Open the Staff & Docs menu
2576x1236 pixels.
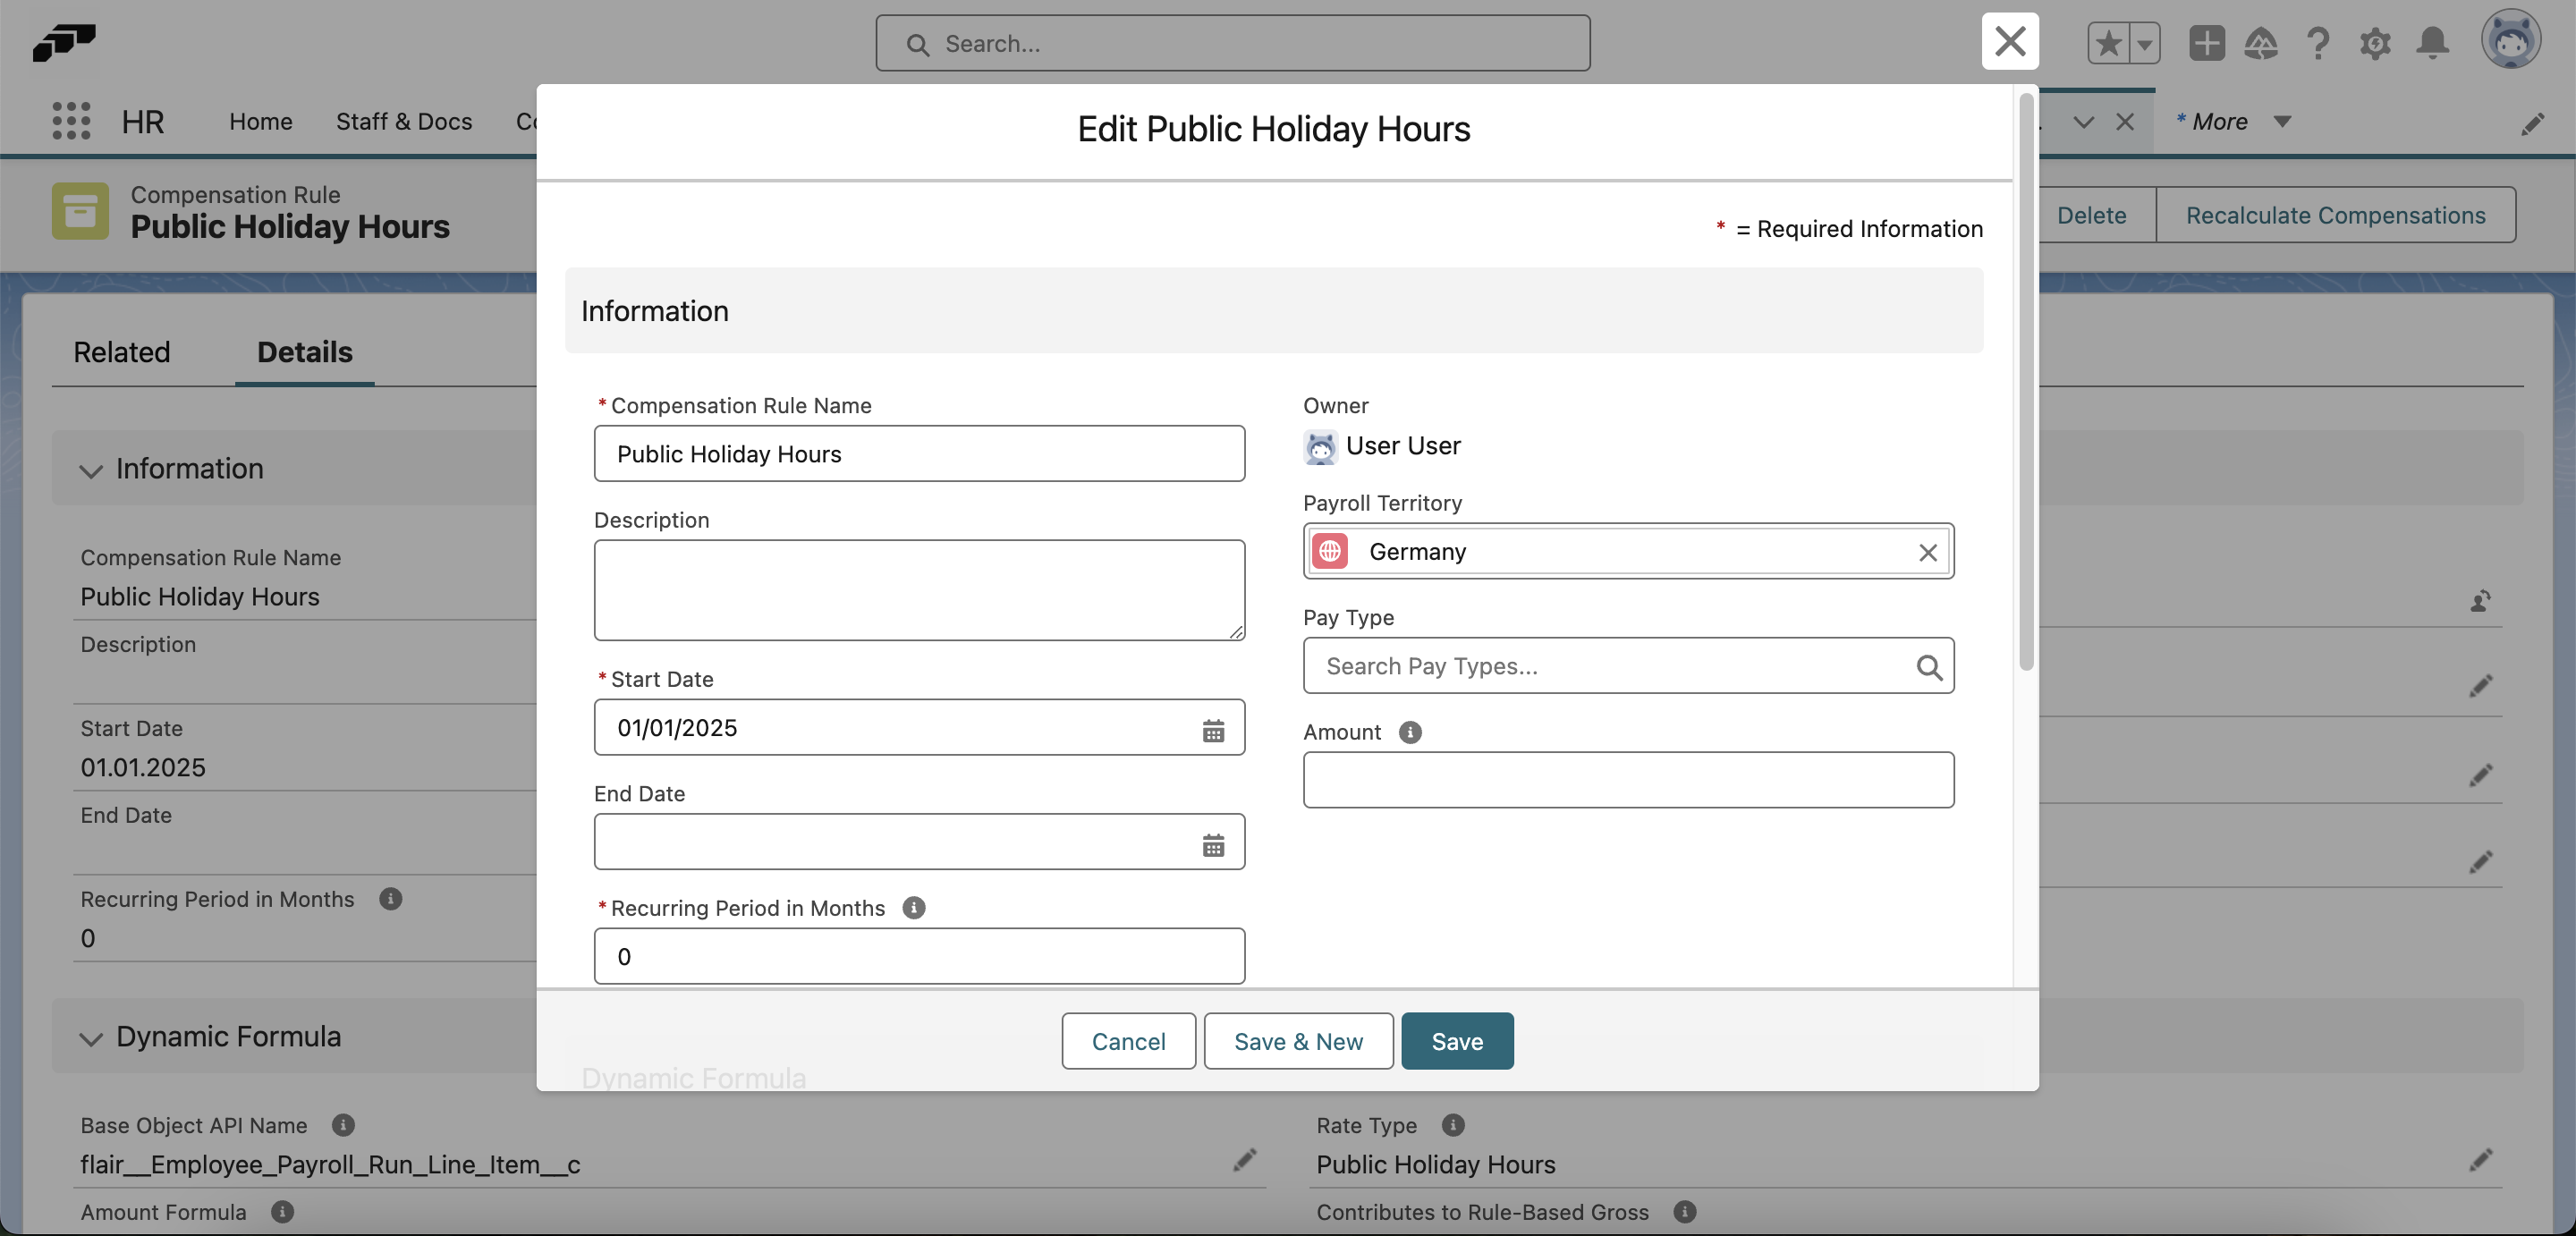[x=404, y=121]
